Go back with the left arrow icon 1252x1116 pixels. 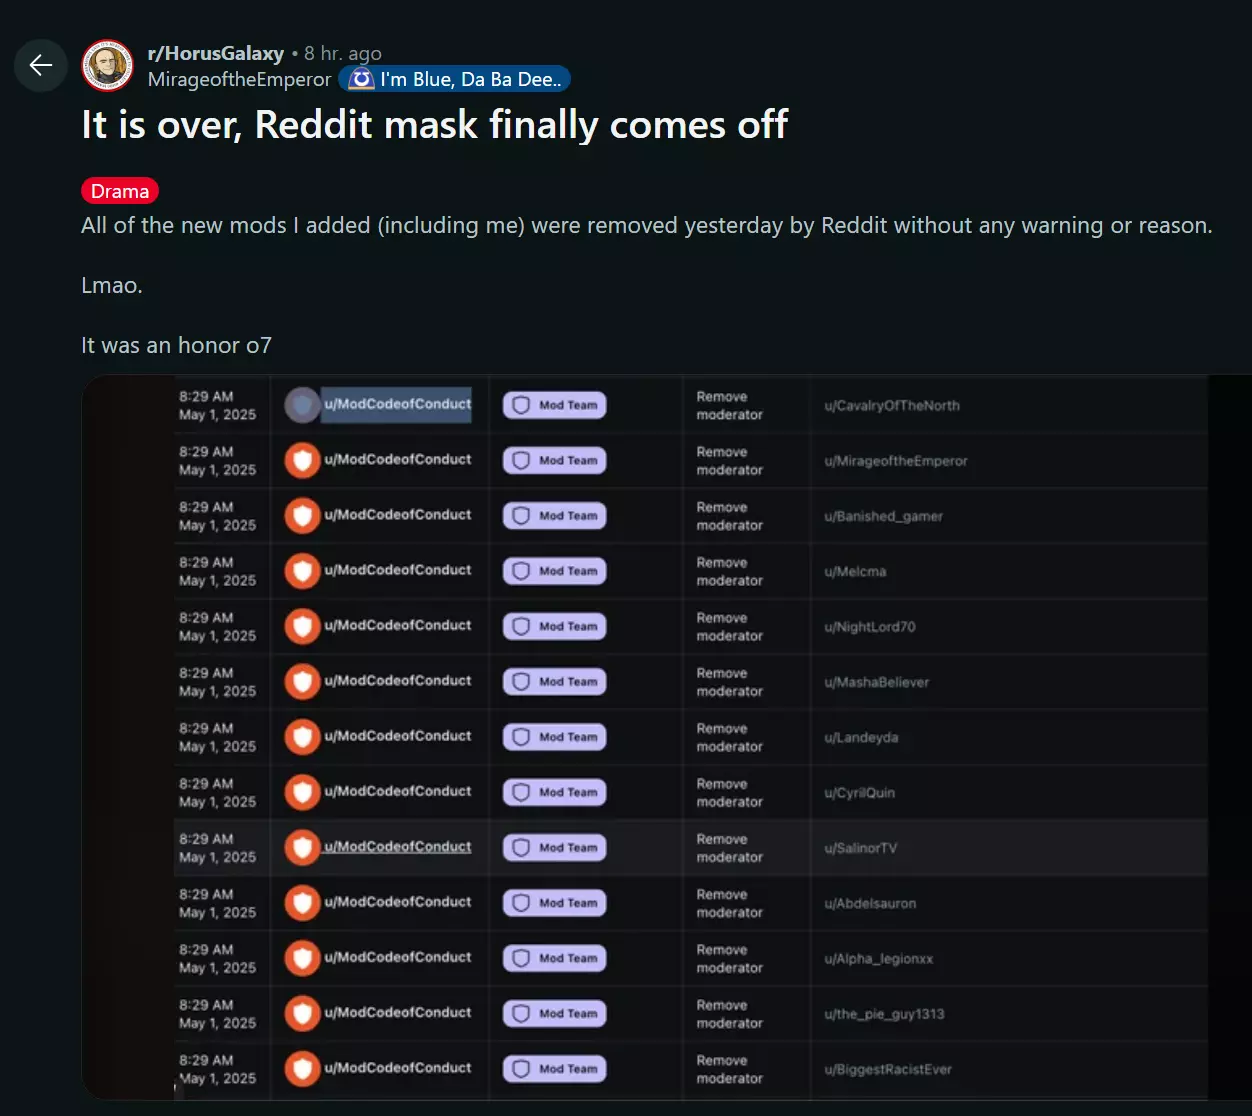(41, 66)
